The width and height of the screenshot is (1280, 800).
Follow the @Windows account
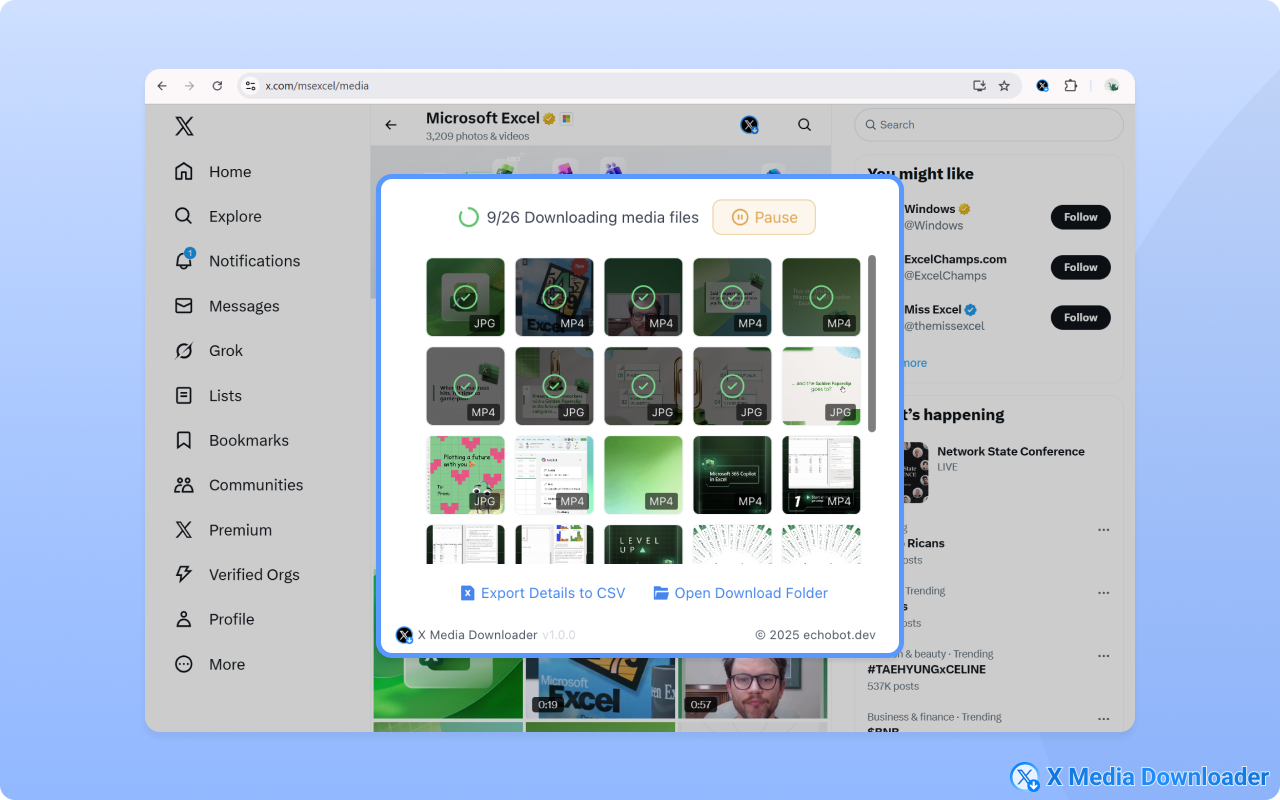tap(1080, 217)
